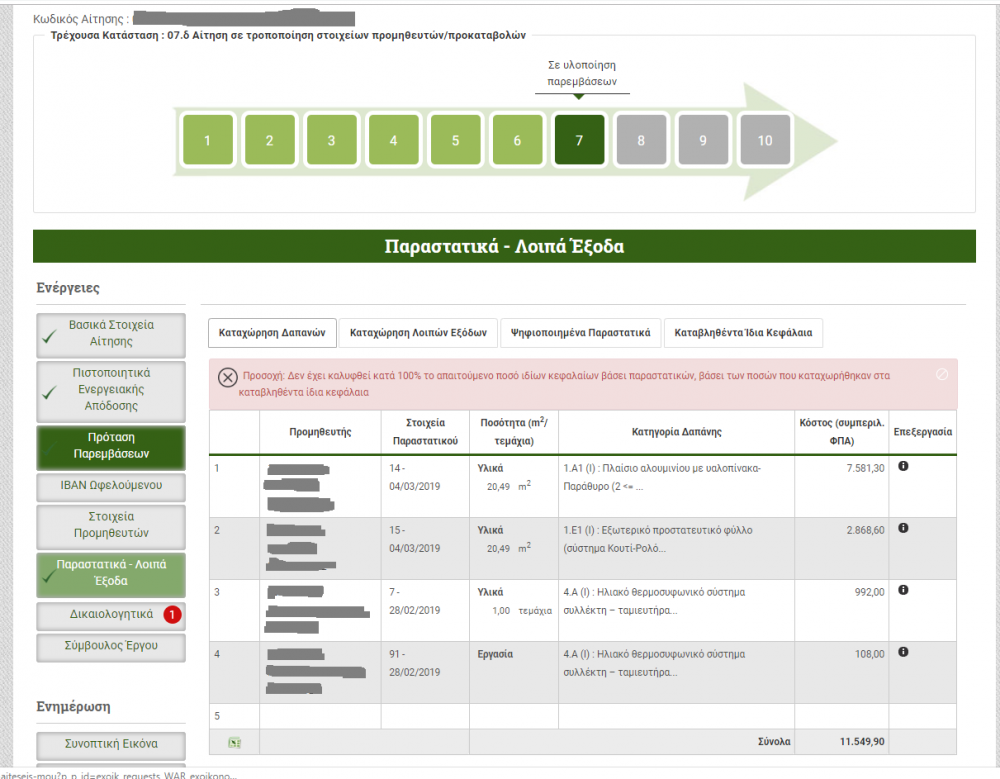Open the Ψηφιοποιημένα Παραστατικά tab

[x=580, y=332]
